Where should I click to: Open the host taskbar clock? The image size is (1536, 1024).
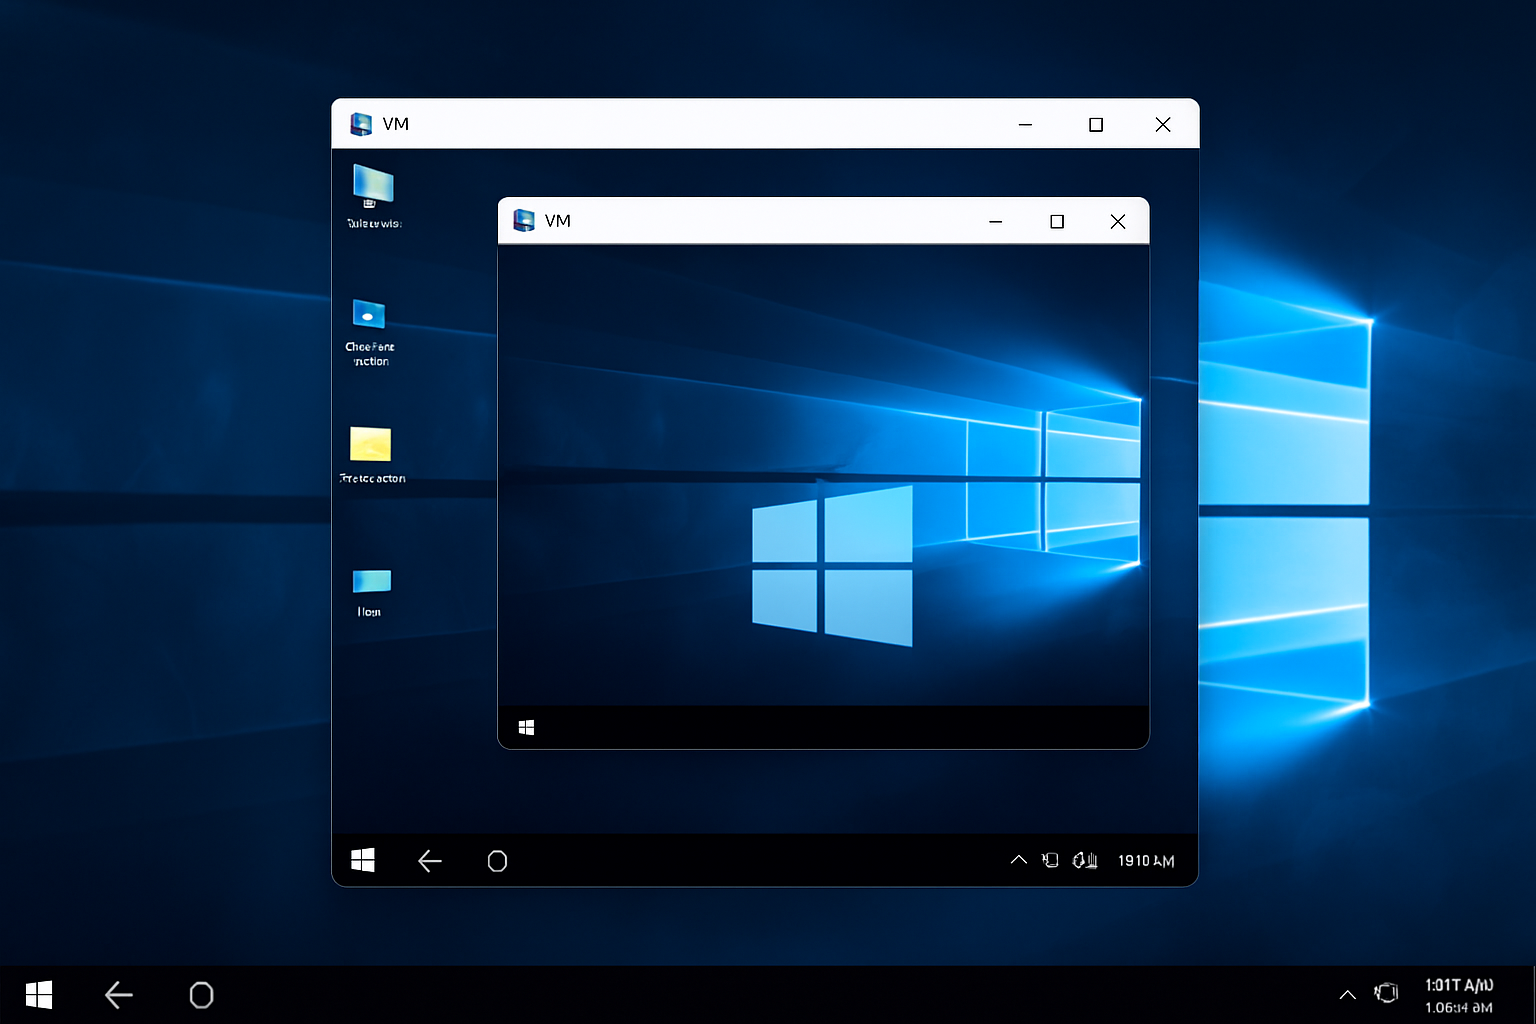1458,996
